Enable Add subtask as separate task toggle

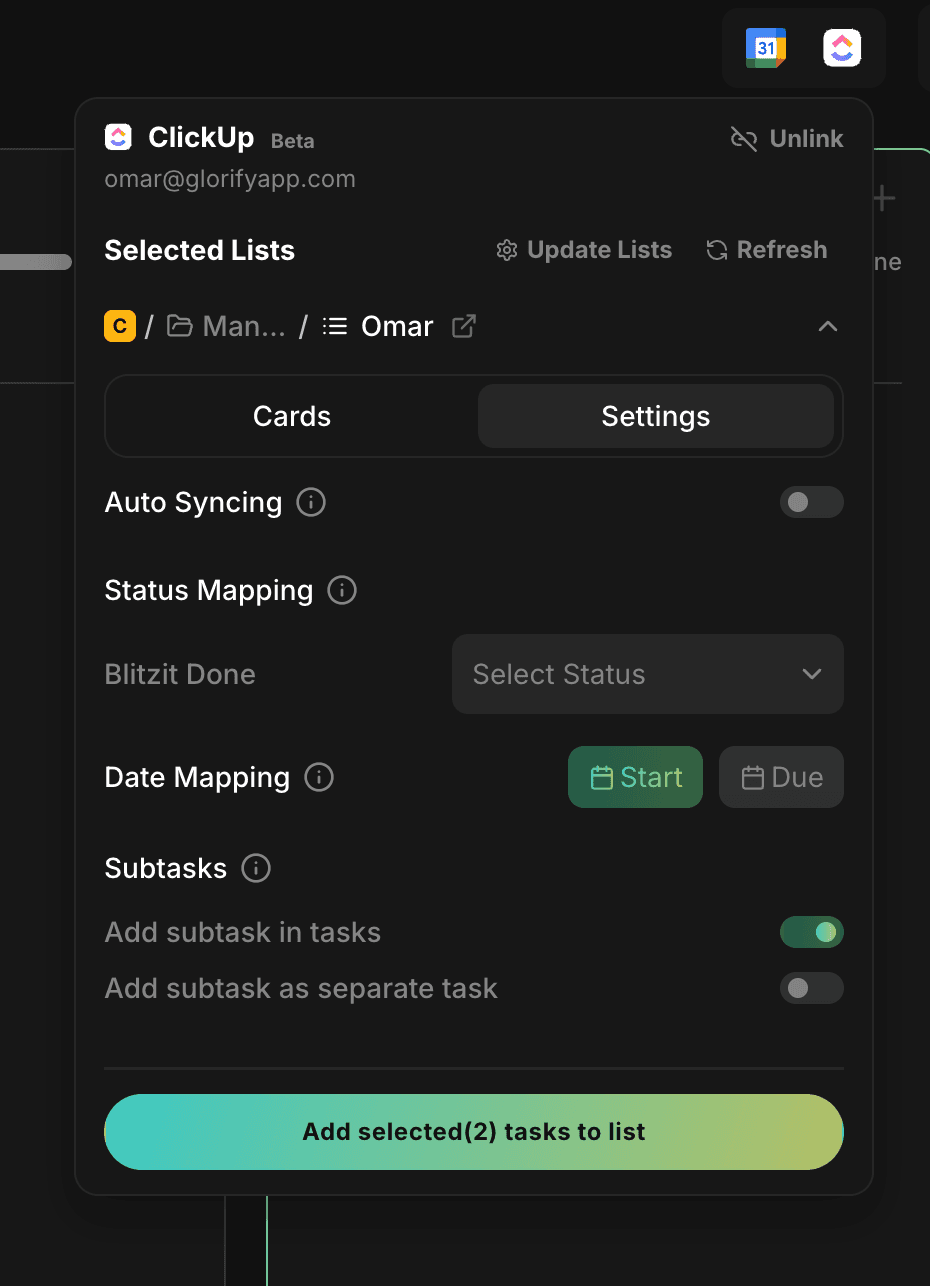point(811,988)
